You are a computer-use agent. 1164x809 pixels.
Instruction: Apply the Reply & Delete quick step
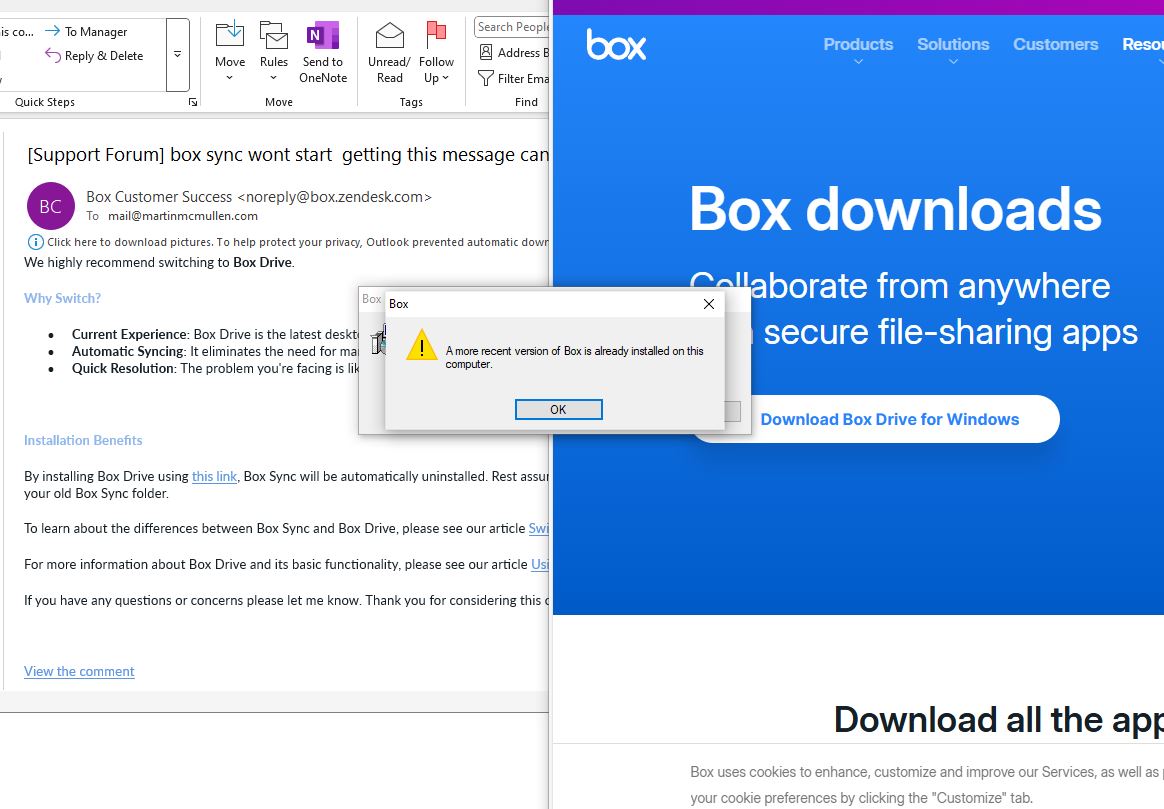tap(94, 56)
